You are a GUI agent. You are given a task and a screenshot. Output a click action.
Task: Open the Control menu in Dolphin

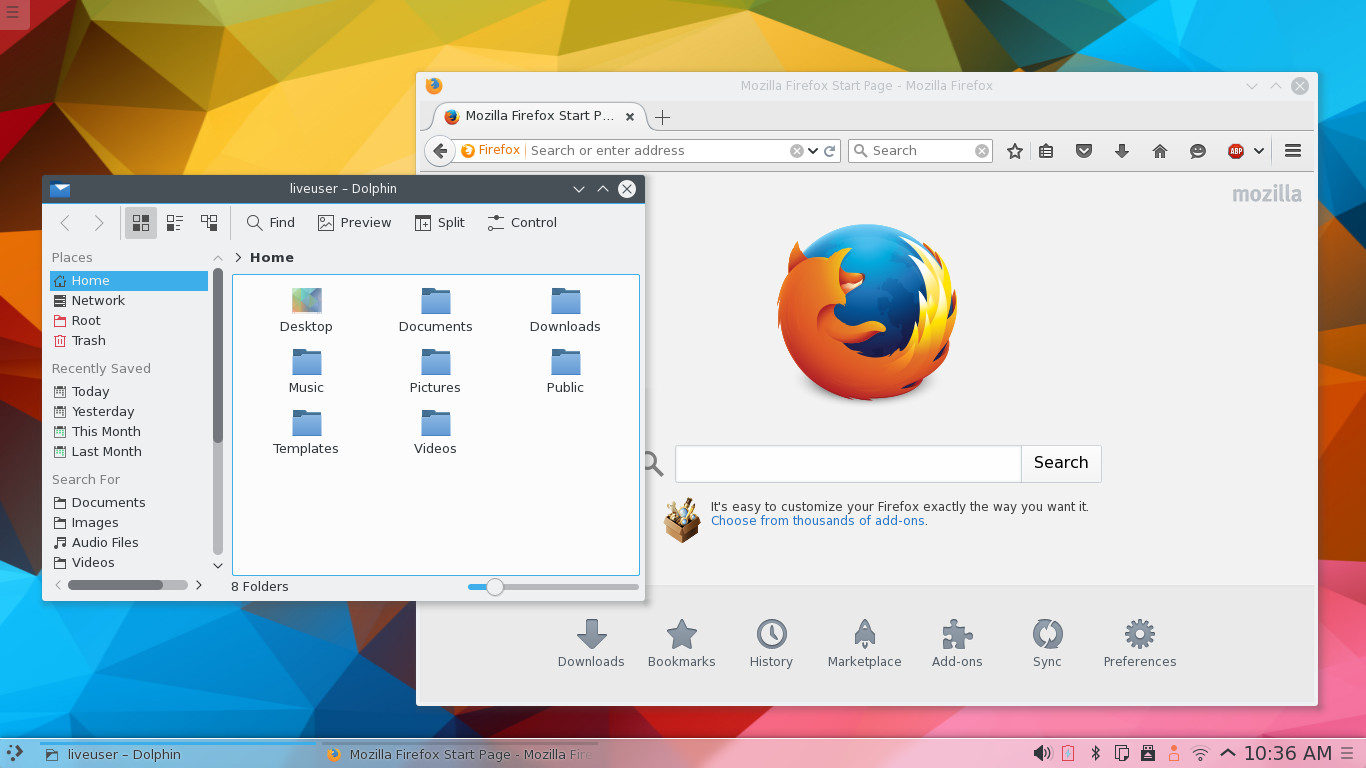522,223
